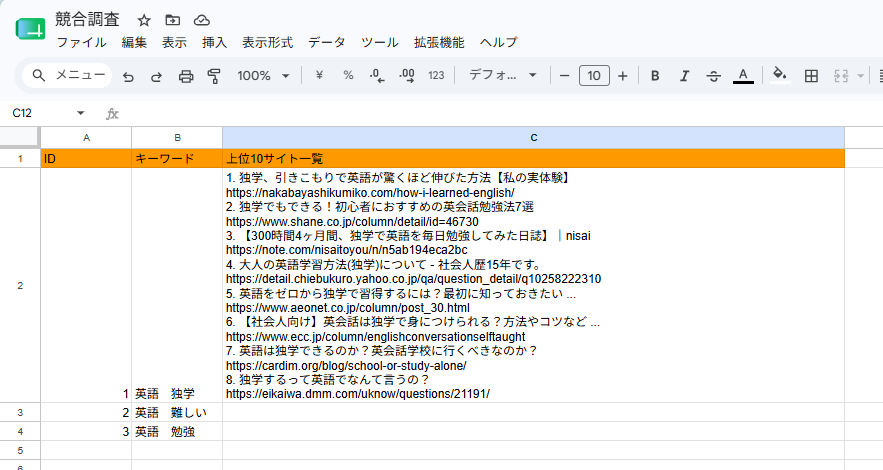Viewport: 883px width, 470px height.
Task: Open the zoom 100% dropdown
Action: coord(263,75)
